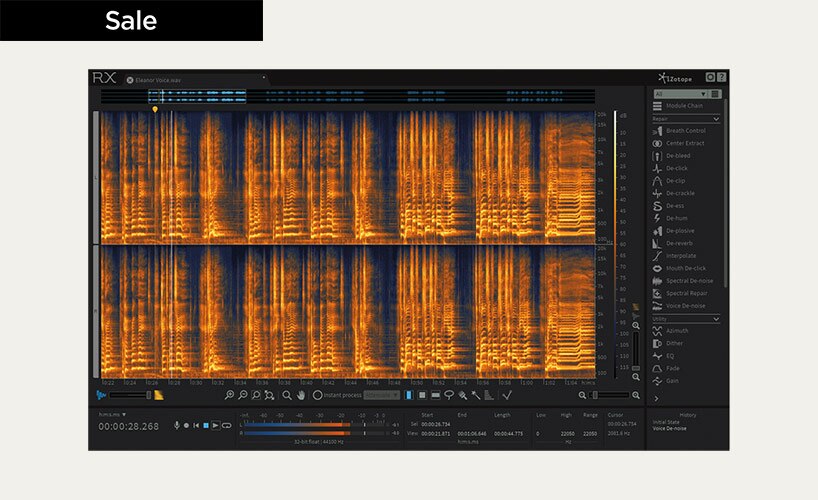The height and width of the screenshot is (500, 818).
Task: Open the Dither utility module
Action: tap(668, 343)
